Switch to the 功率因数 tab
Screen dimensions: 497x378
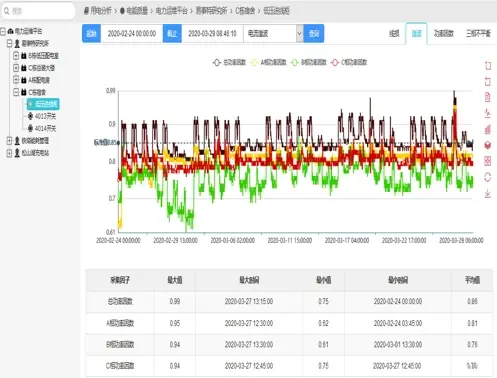(444, 33)
